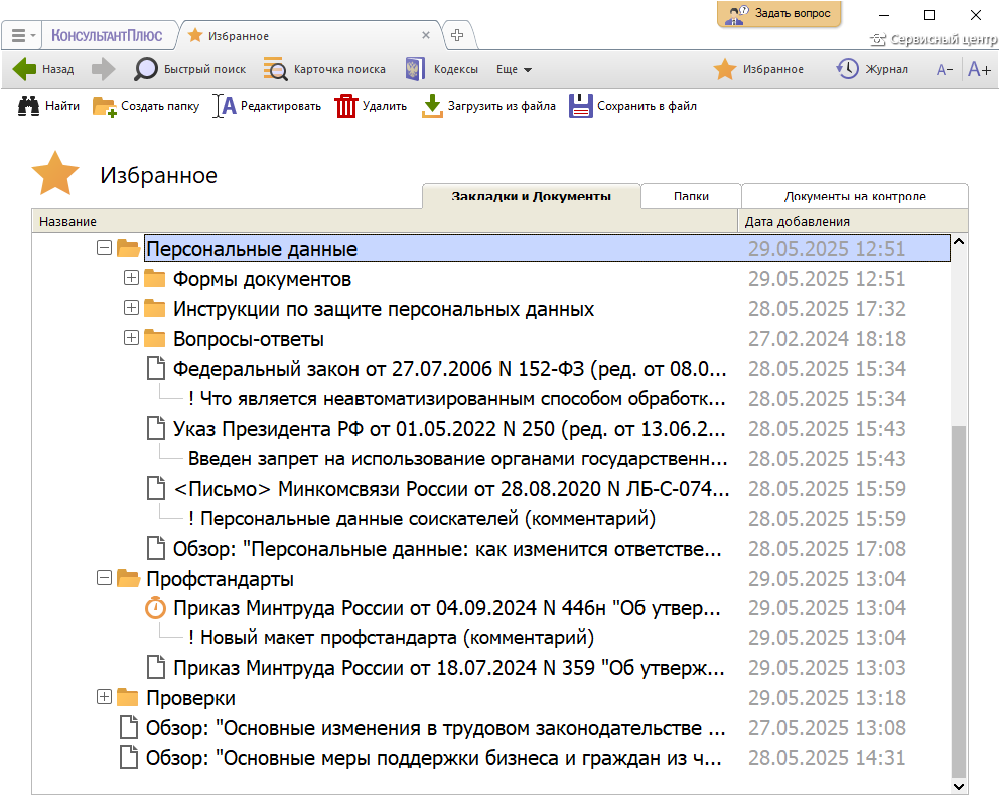Click the Формы документов folder icon
Image resolution: width=1000 pixels, height=800 pixels.
[x=154, y=279]
